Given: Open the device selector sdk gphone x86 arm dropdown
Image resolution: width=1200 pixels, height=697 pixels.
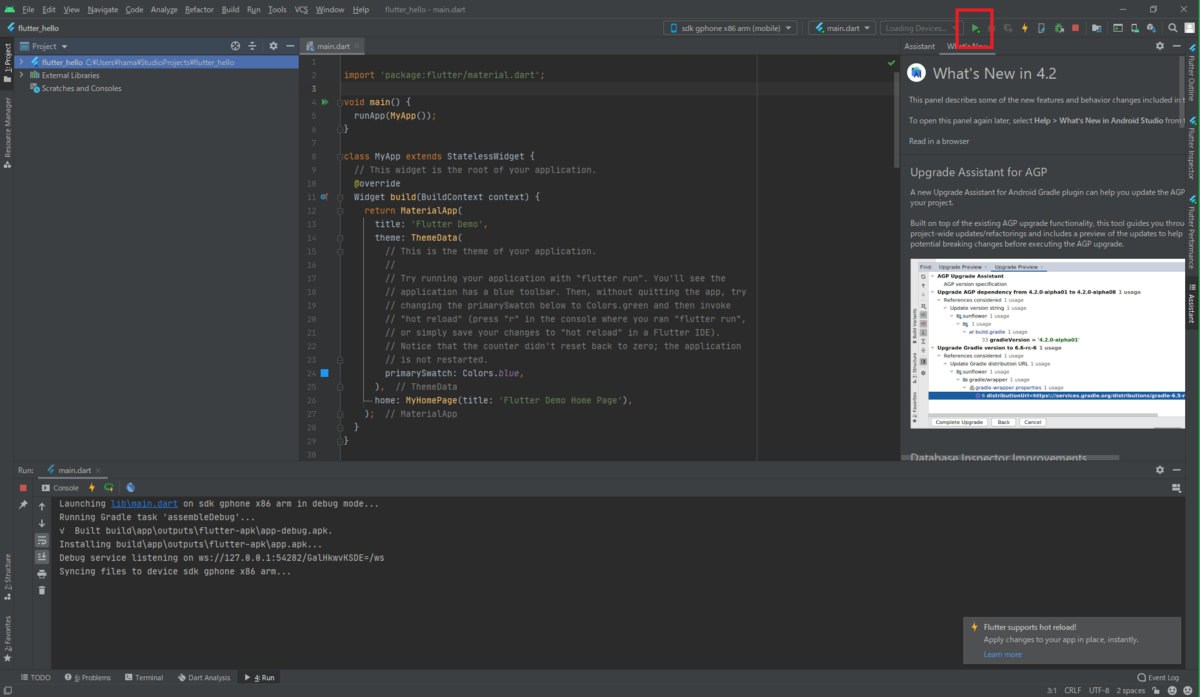Looking at the screenshot, I should [729, 28].
